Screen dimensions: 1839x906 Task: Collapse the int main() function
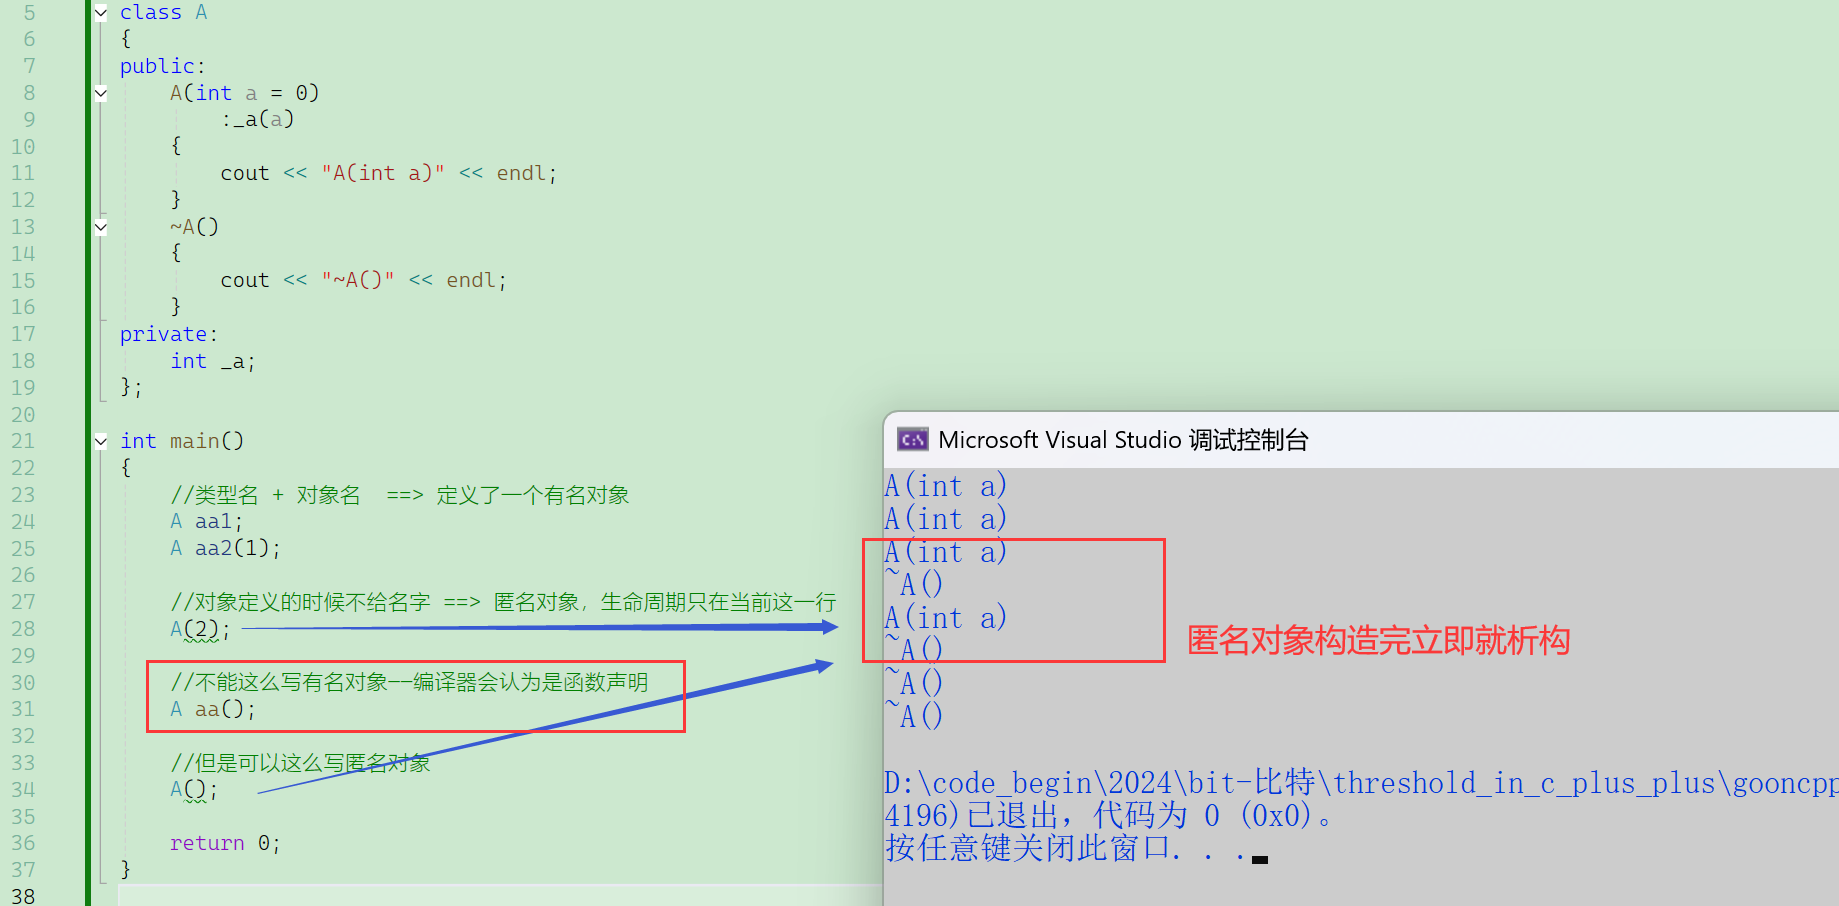101,441
